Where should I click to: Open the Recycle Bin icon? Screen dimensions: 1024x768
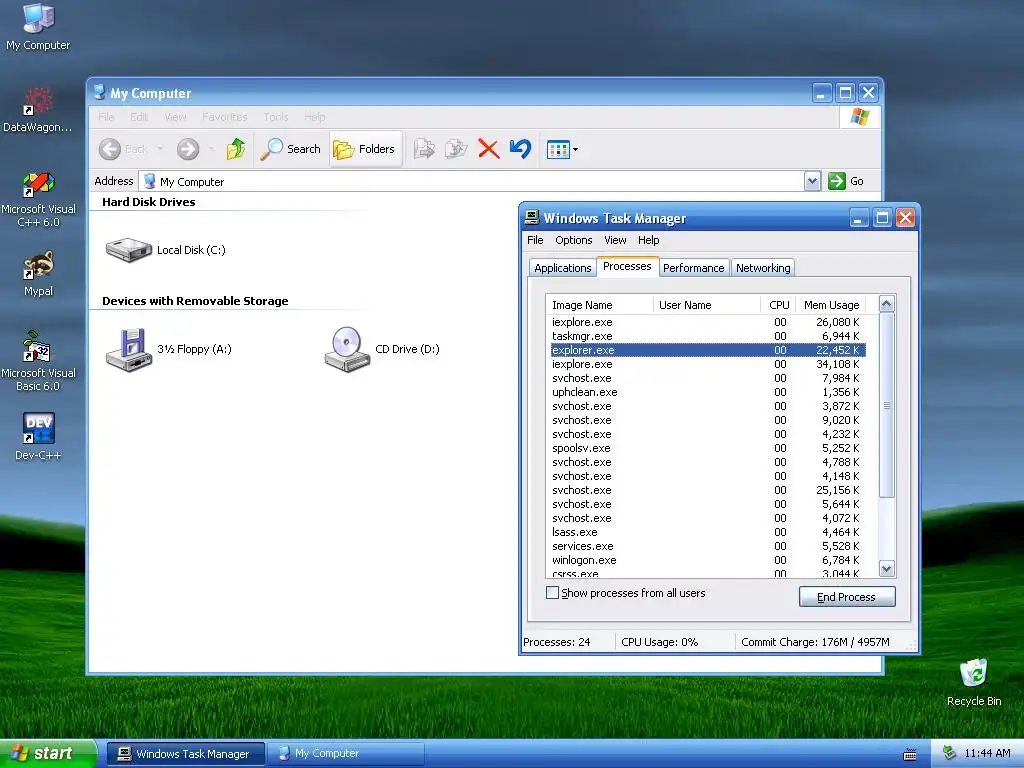tap(974, 682)
